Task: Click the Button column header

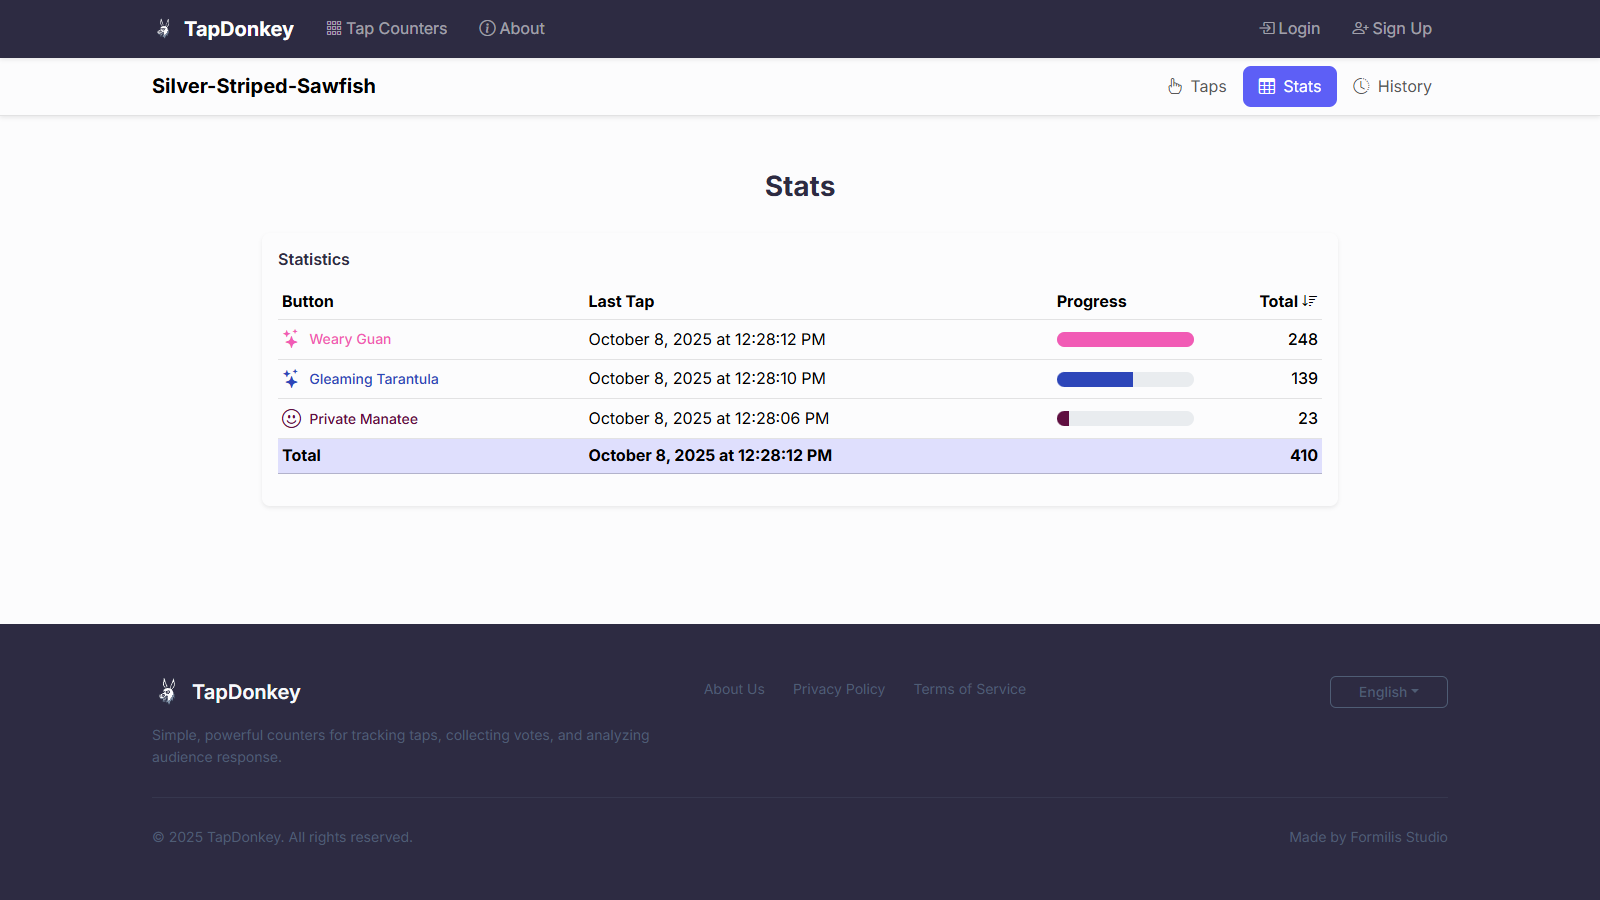Action: click(x=308, y=301)
